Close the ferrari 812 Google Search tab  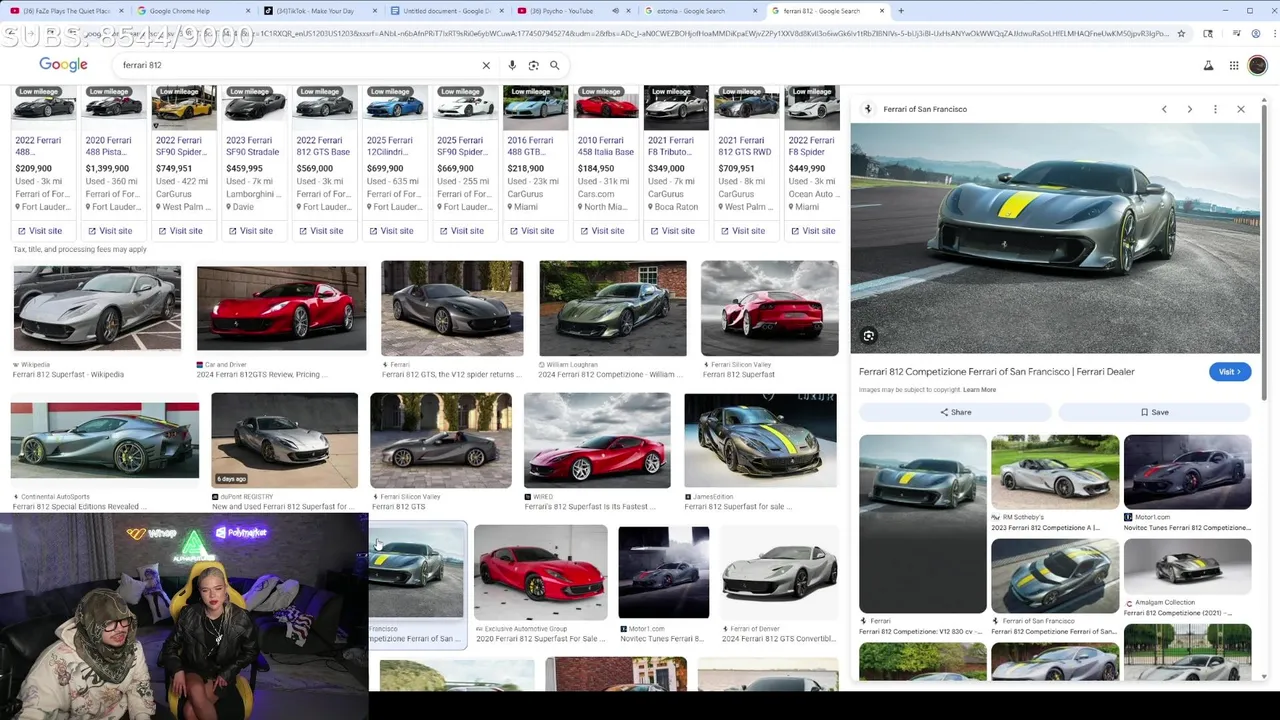coord(882,11)
